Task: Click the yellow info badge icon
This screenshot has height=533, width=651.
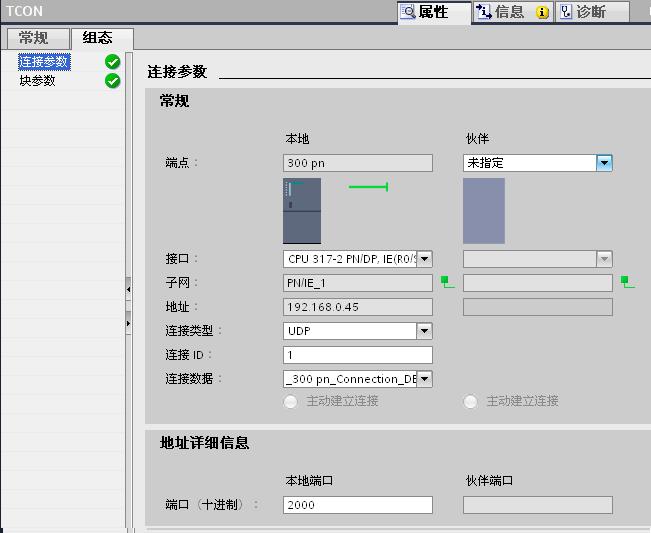Action: (x=542, y=12)
